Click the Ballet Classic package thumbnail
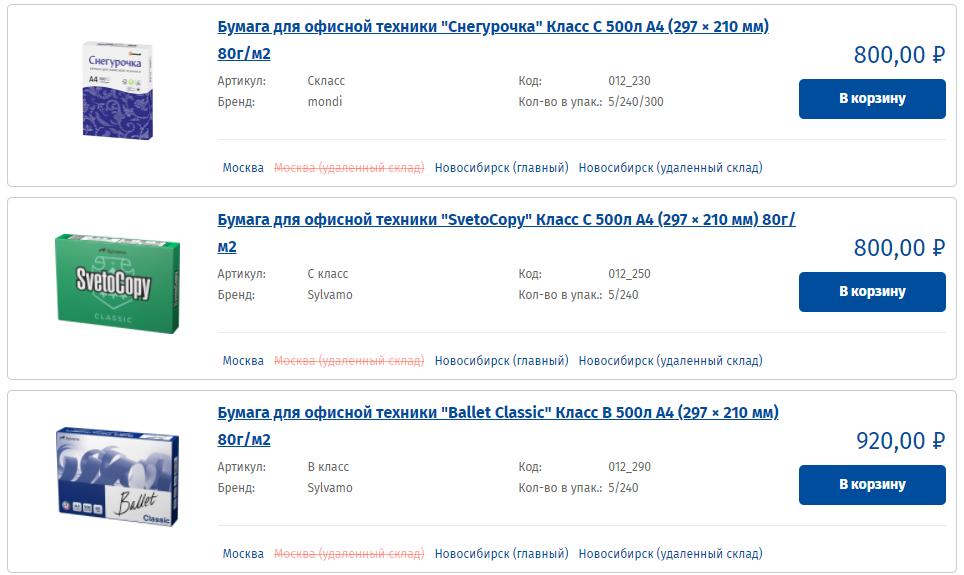This screenshot has height=575, width=964. 117,477
